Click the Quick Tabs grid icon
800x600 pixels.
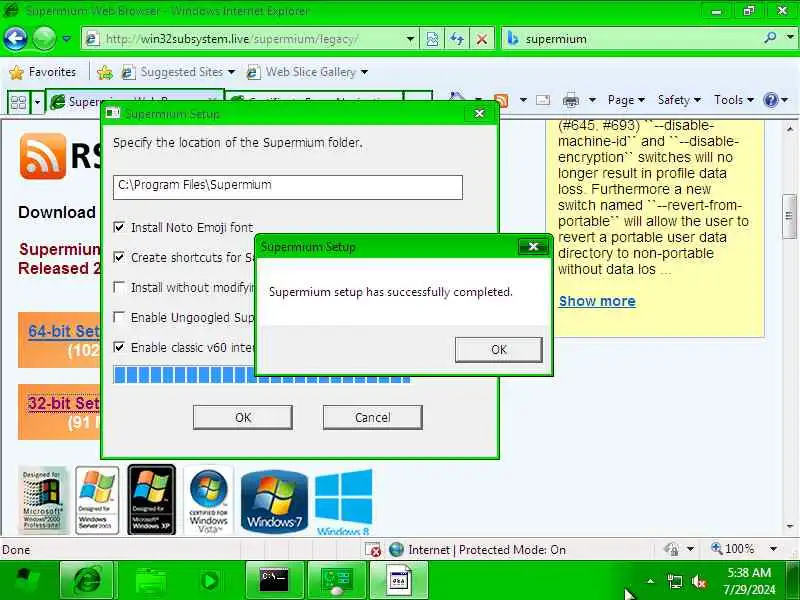(18, 103)
